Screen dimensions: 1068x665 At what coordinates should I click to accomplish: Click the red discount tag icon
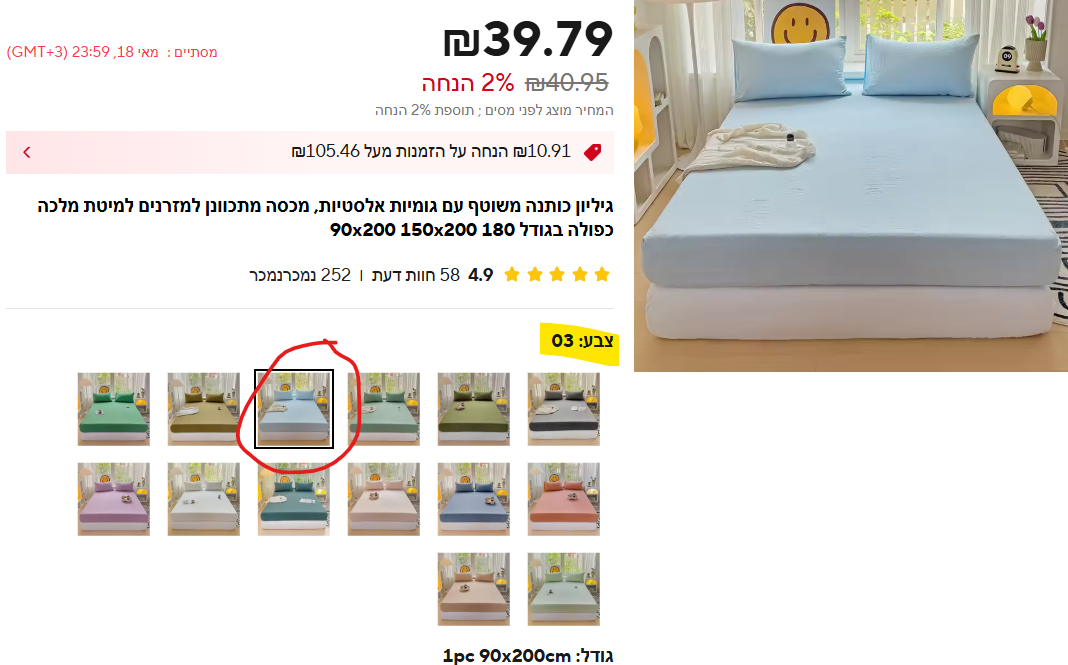[593, 152]
